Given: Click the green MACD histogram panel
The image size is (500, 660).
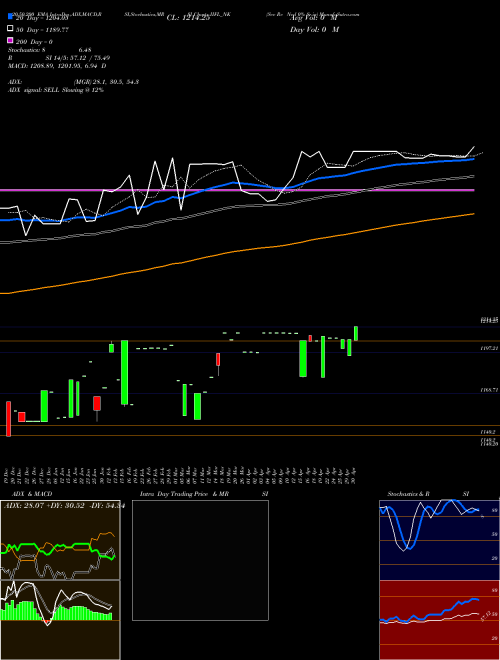Looking at the screenshot, I should [x=60, y=620].
